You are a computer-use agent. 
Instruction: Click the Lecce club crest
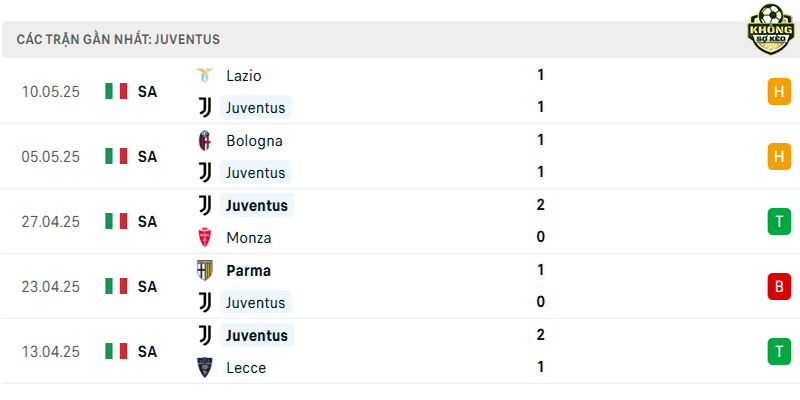[205, 368]
